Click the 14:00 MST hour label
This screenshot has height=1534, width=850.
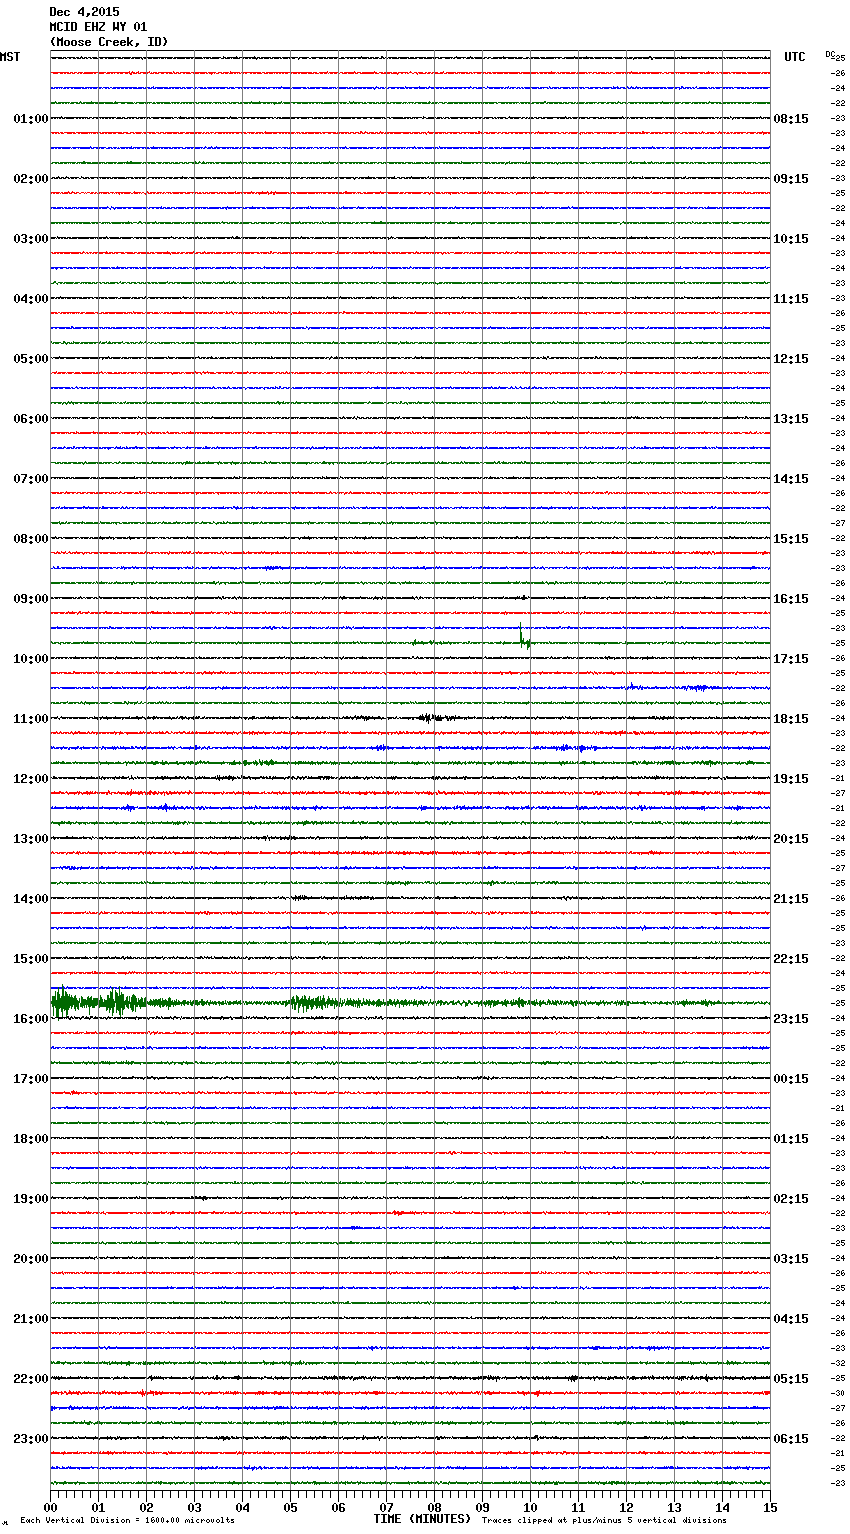(31, 899)
